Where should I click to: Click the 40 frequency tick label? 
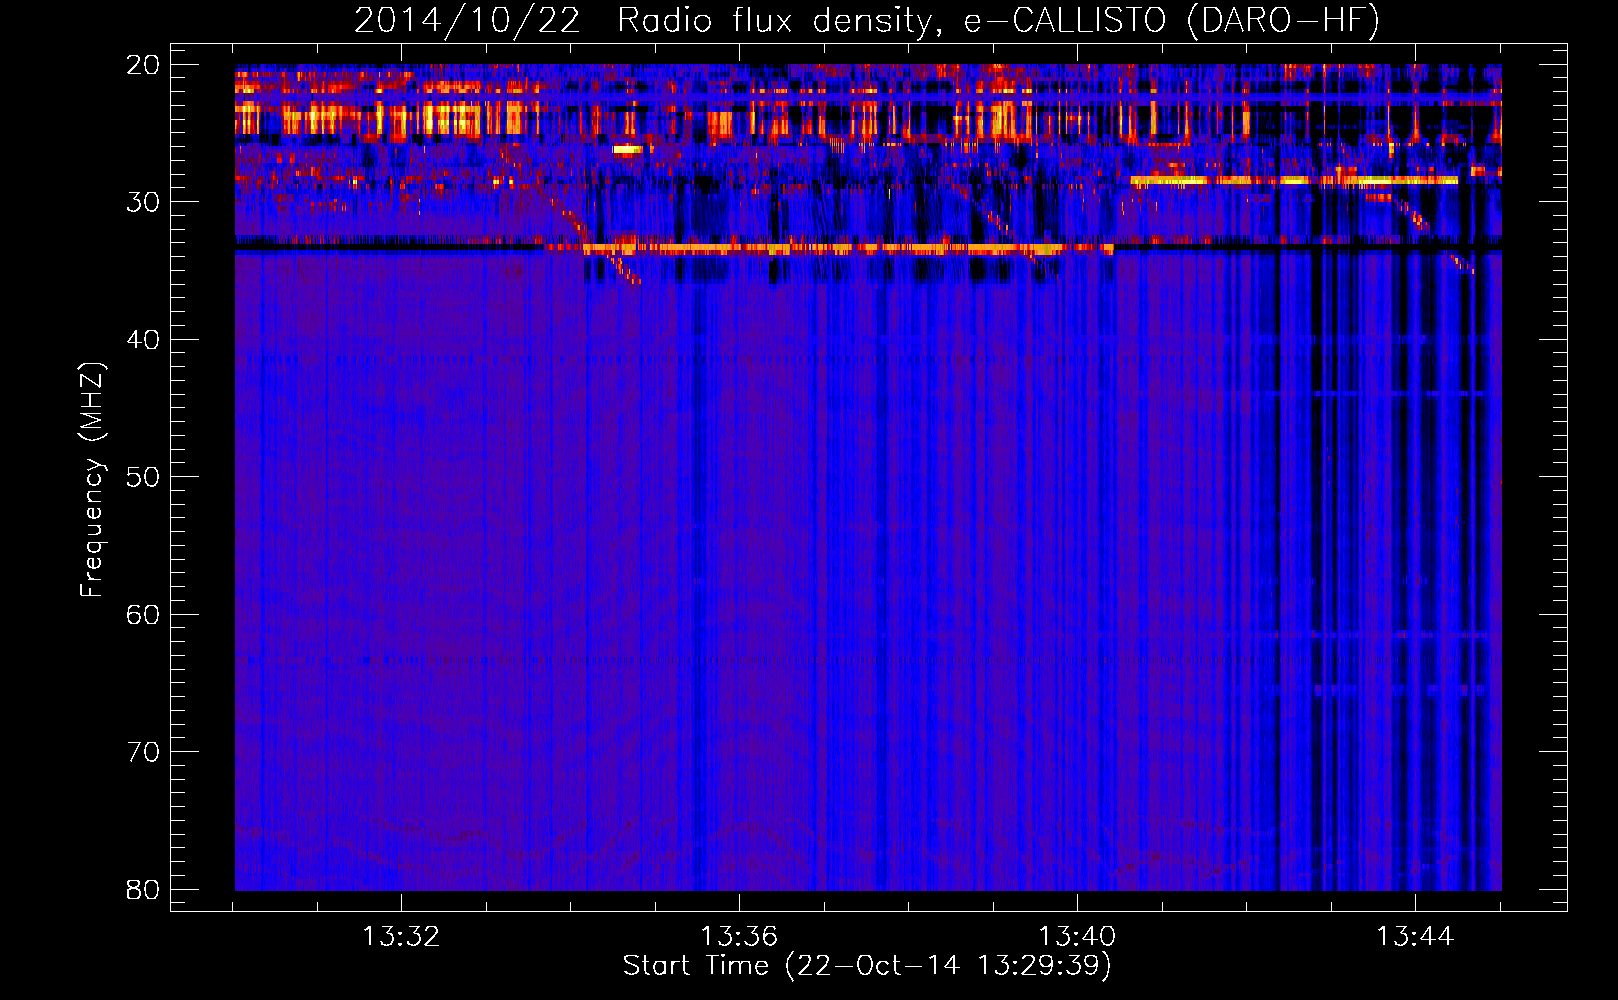tap(143, 340)
